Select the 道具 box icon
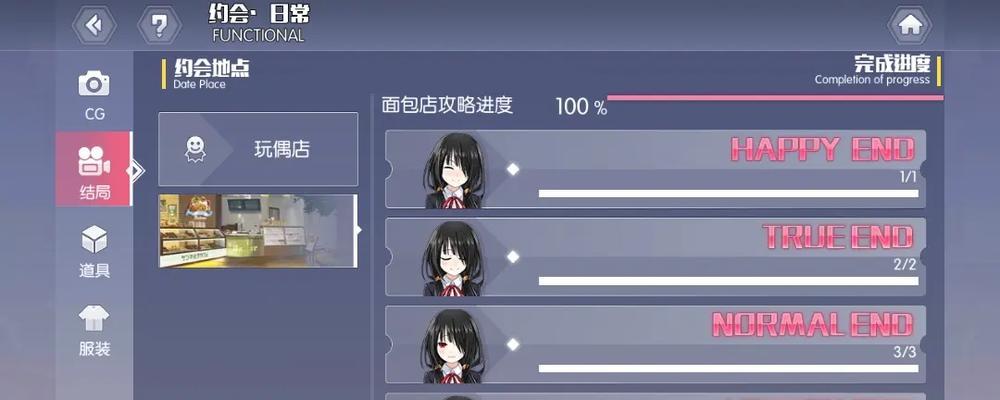The height and width of the screenshot is (400, 1000). tap(94, 239)
